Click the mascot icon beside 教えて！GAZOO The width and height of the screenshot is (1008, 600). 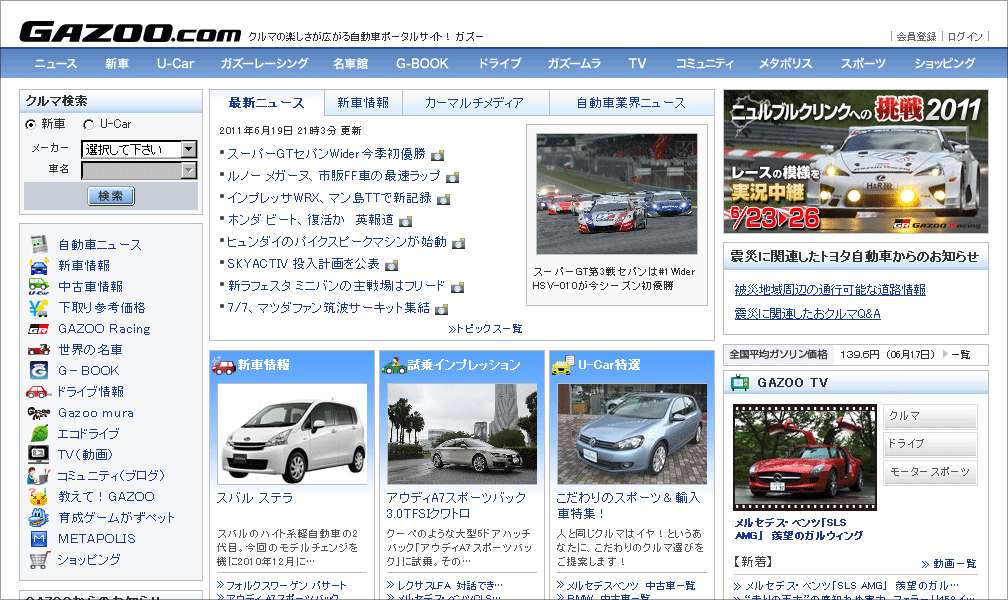39,496
